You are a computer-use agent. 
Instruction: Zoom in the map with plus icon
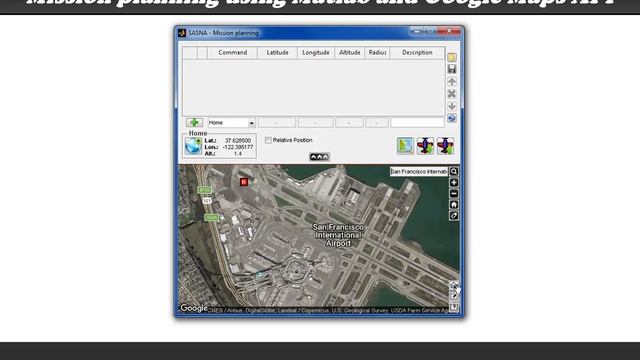(x=454, y=182)
